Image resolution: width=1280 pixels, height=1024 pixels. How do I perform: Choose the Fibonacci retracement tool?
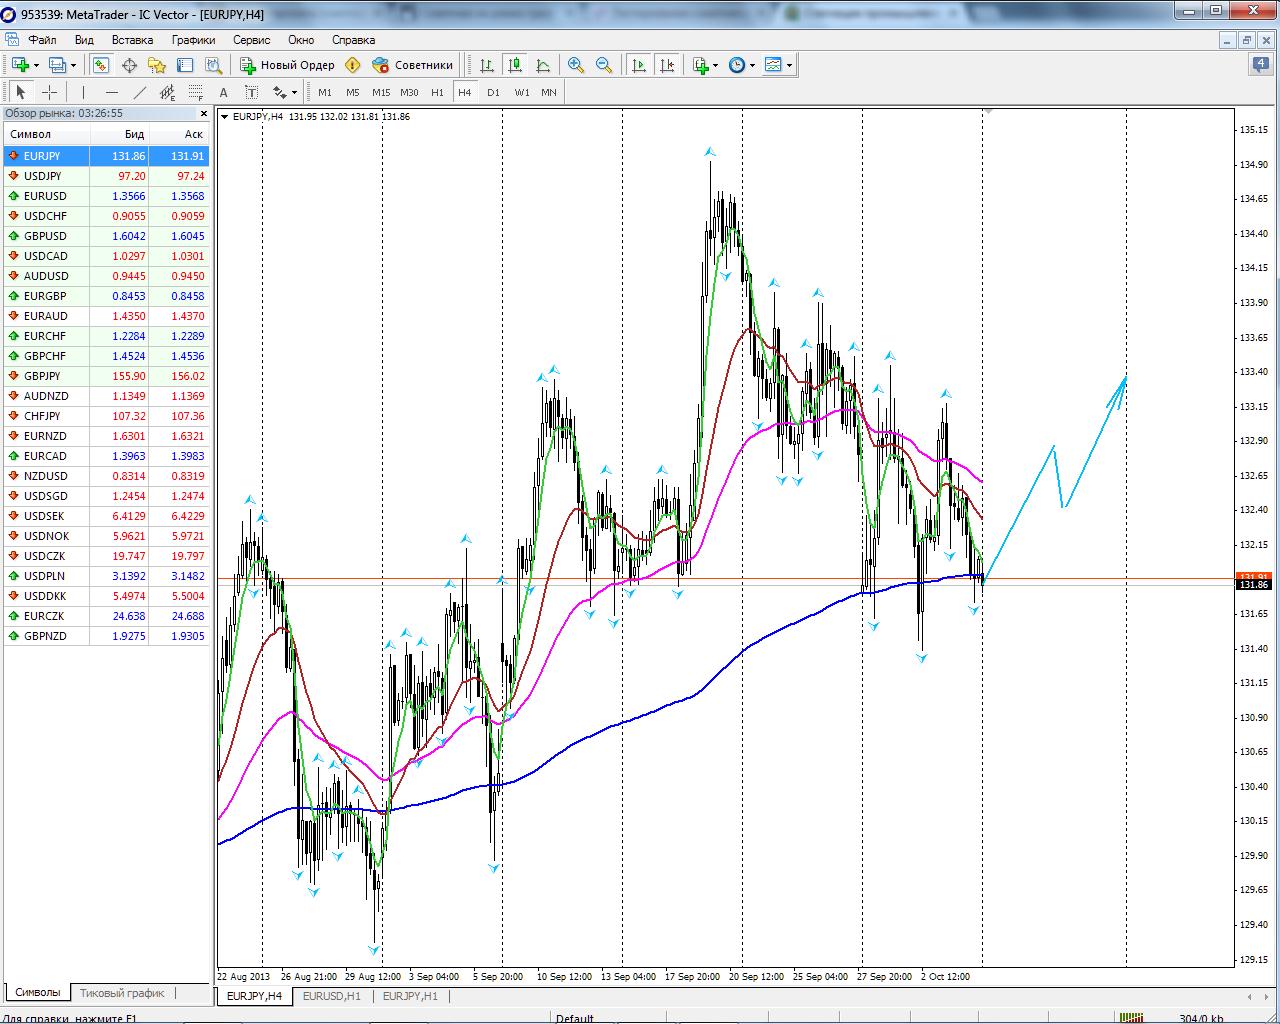pos(196,92)
